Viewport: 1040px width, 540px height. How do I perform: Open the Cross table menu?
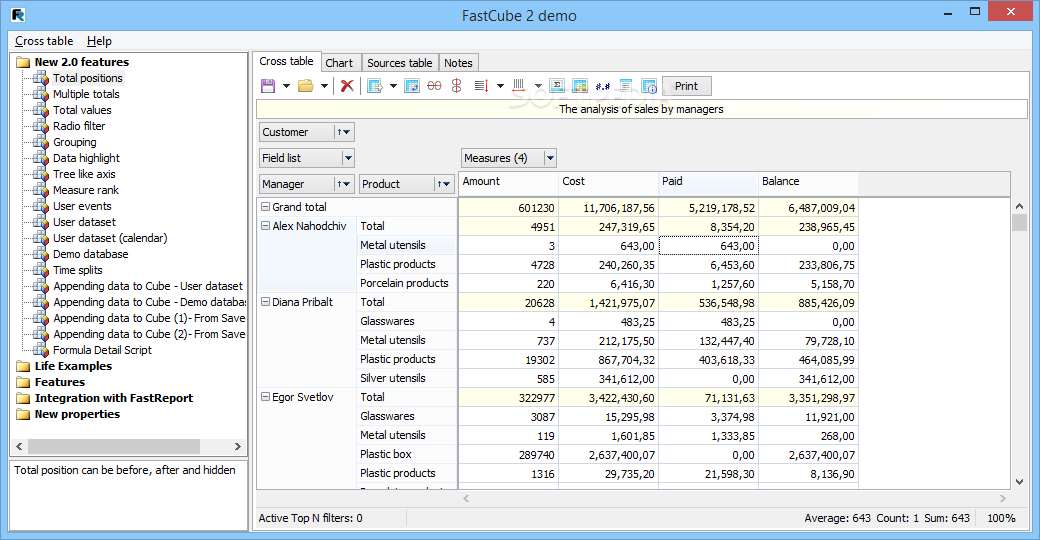[44, 41]
